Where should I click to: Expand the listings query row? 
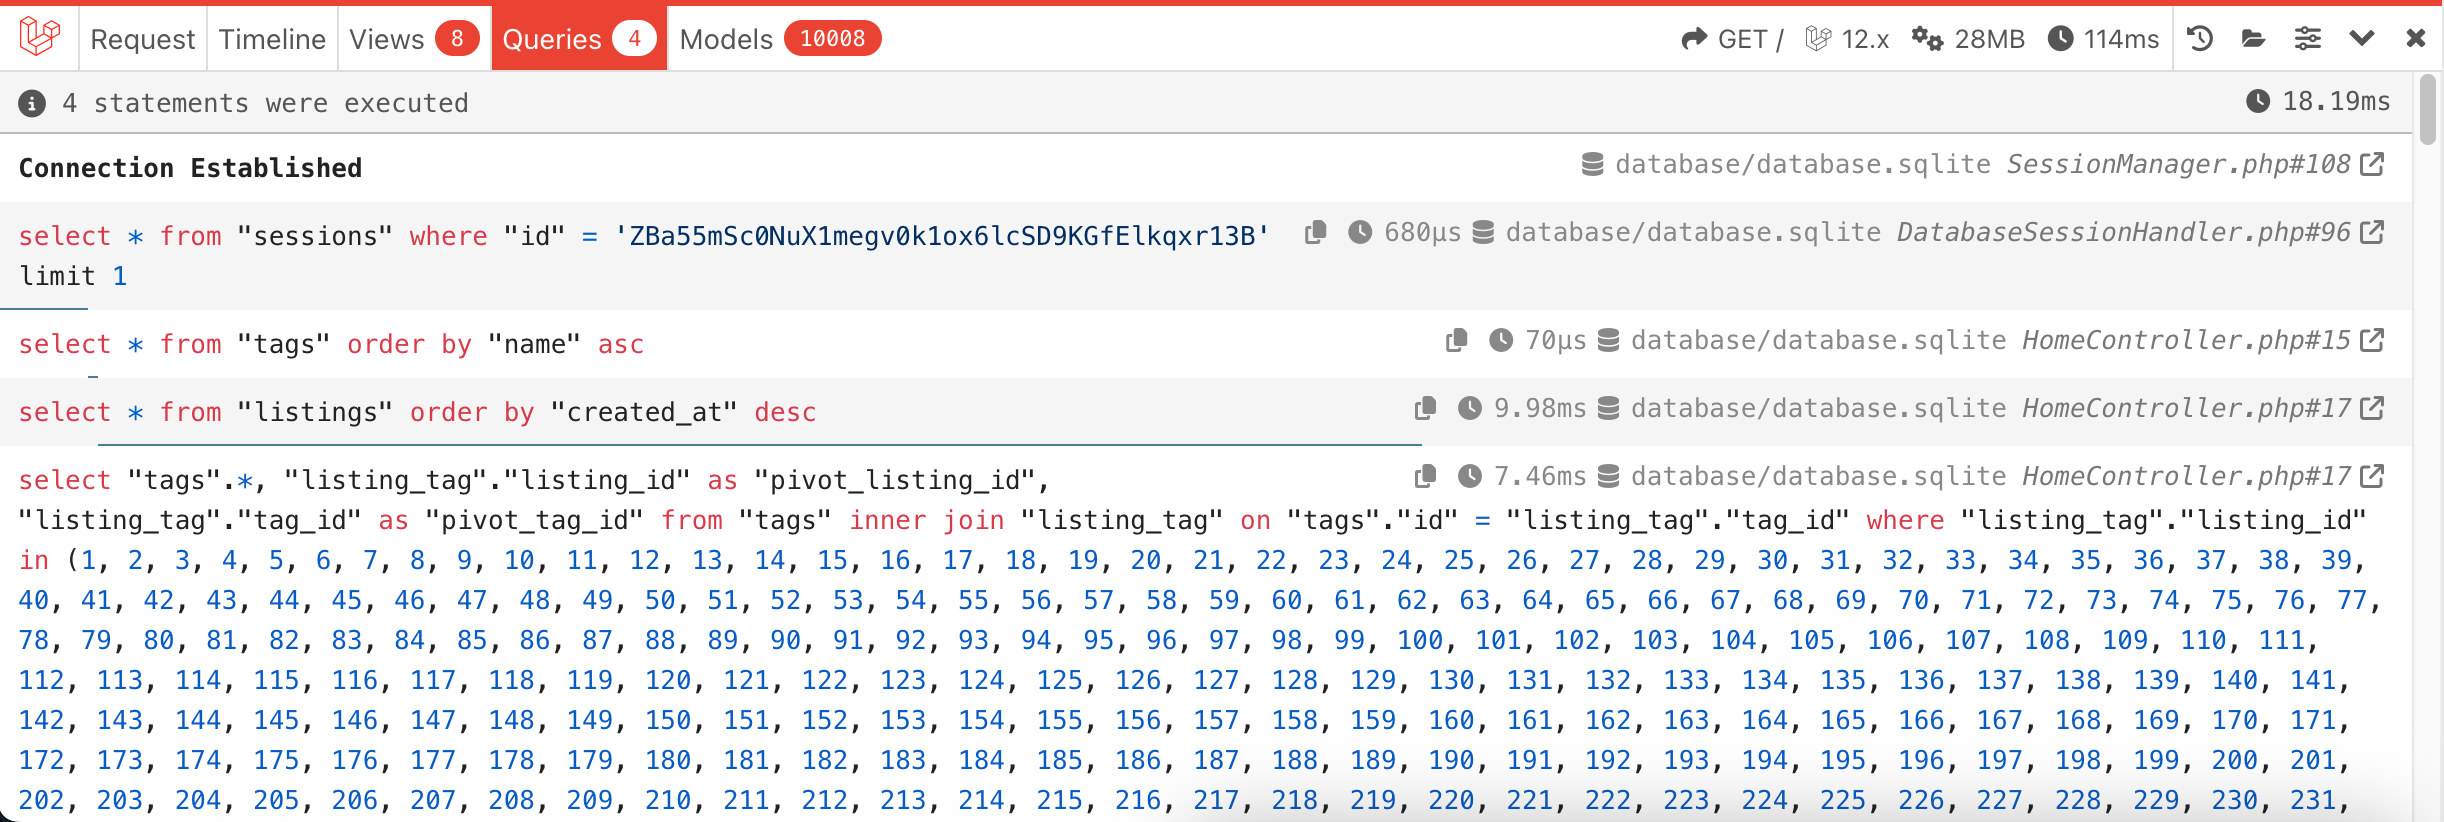point(600,412)
